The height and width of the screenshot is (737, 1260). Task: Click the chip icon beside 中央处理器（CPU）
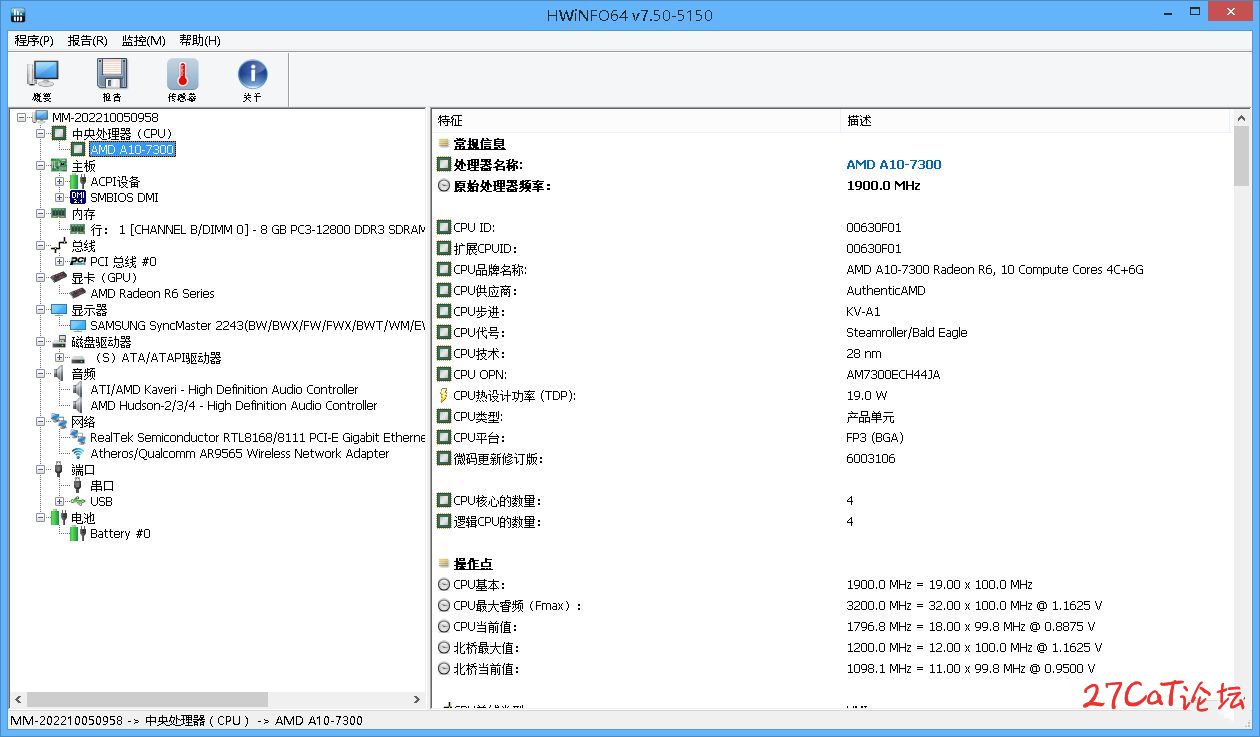click(x=60, y=133)
